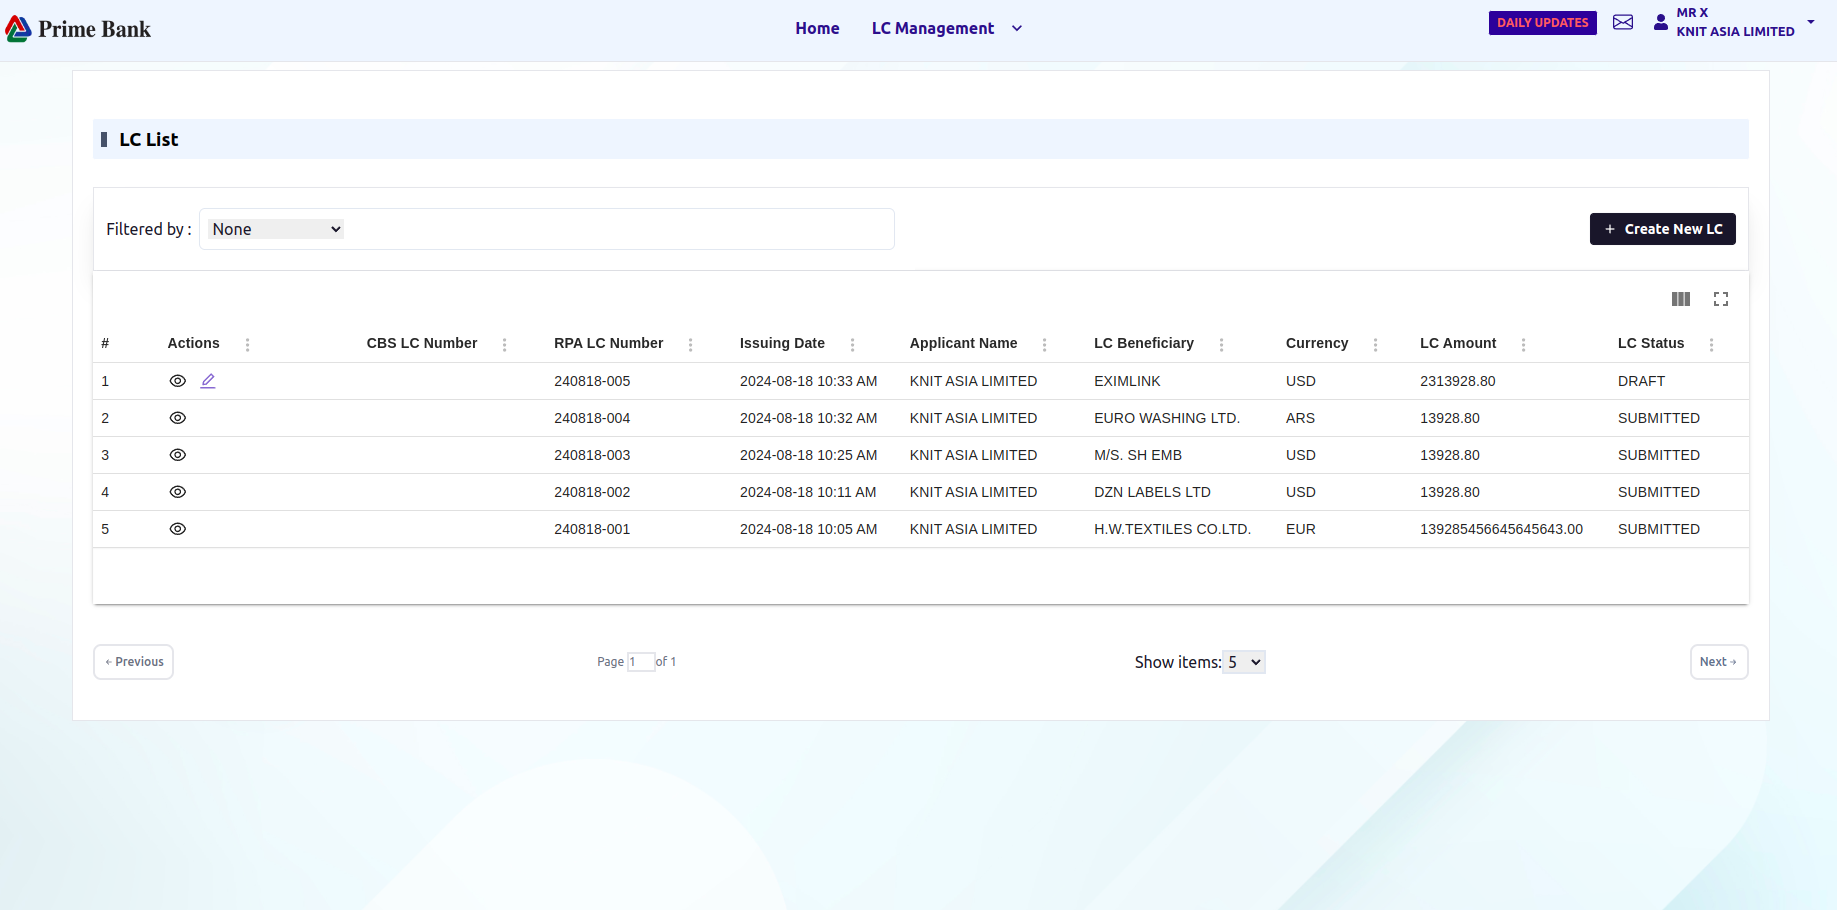Open Actions column options menu

click(x=247, y=344)
